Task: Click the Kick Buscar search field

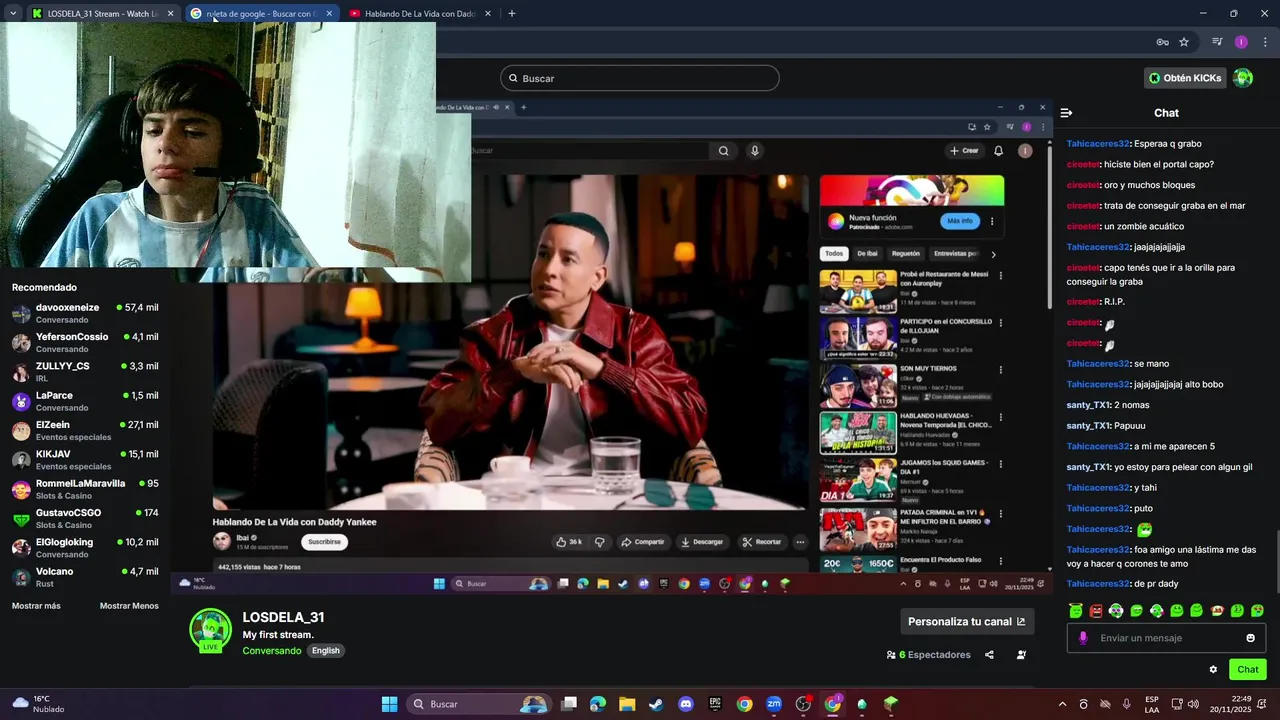Action: (x=640, y=78)
